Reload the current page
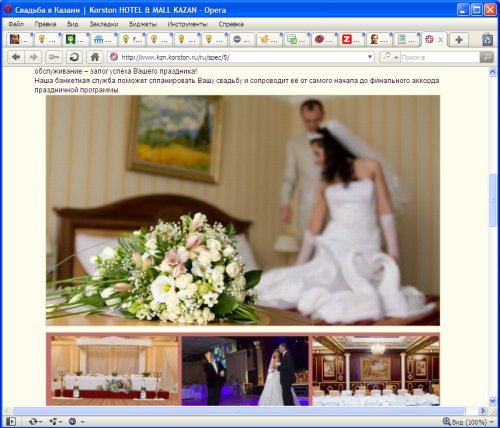500x428 pixels. pyautogui.click(x=74, y=57)
